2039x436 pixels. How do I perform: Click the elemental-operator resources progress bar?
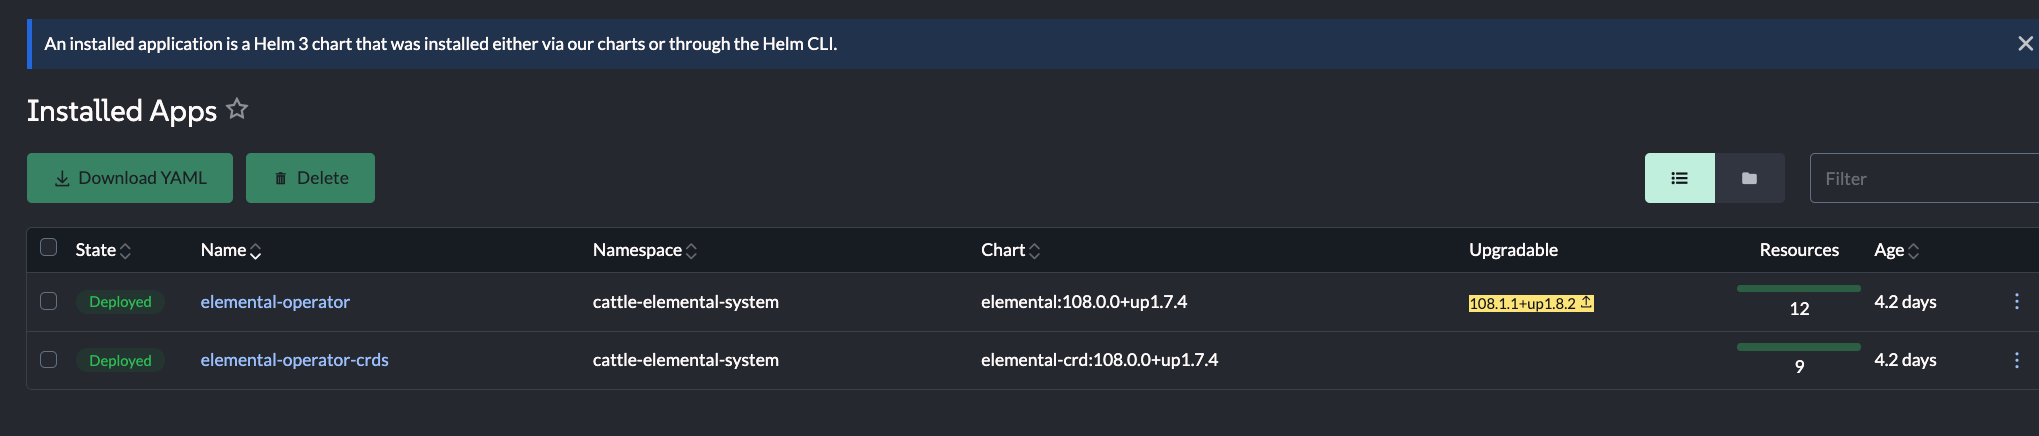pos(1799,289)
